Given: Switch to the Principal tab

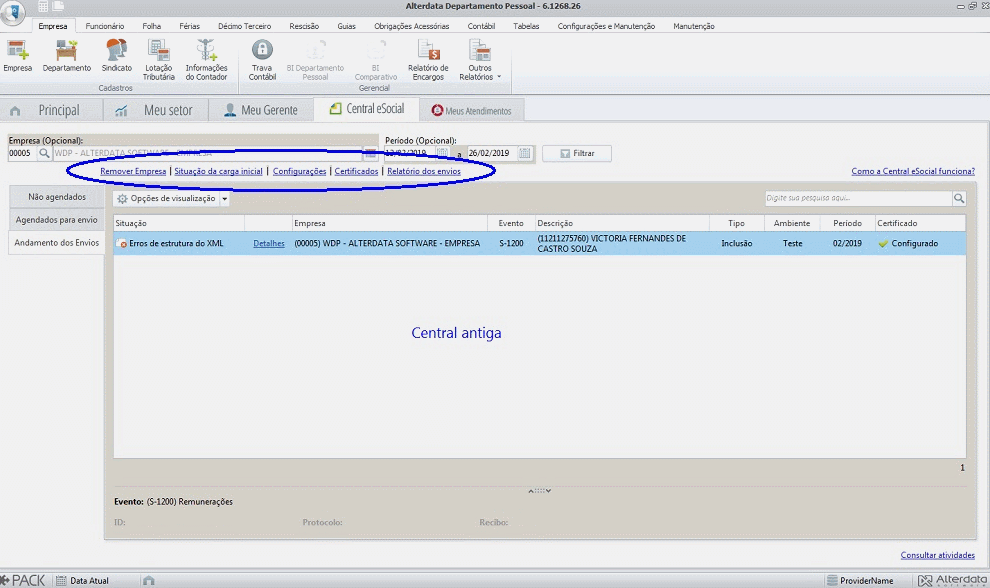Looking at the screenshot, I should (51, 110).
